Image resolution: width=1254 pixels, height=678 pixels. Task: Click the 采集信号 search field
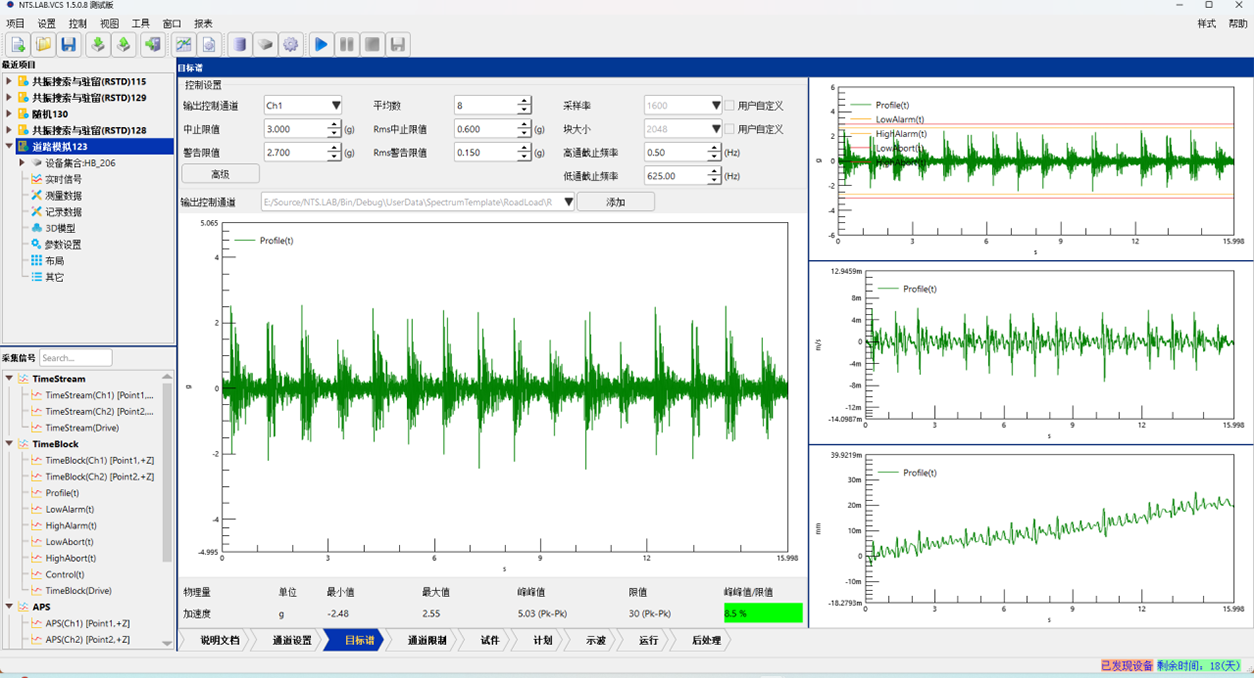coord(75,358)
